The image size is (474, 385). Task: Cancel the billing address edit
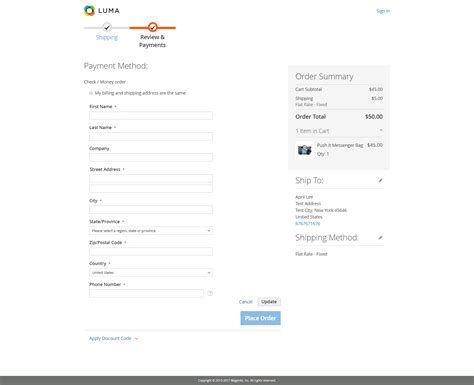click(x=246, y=302)
